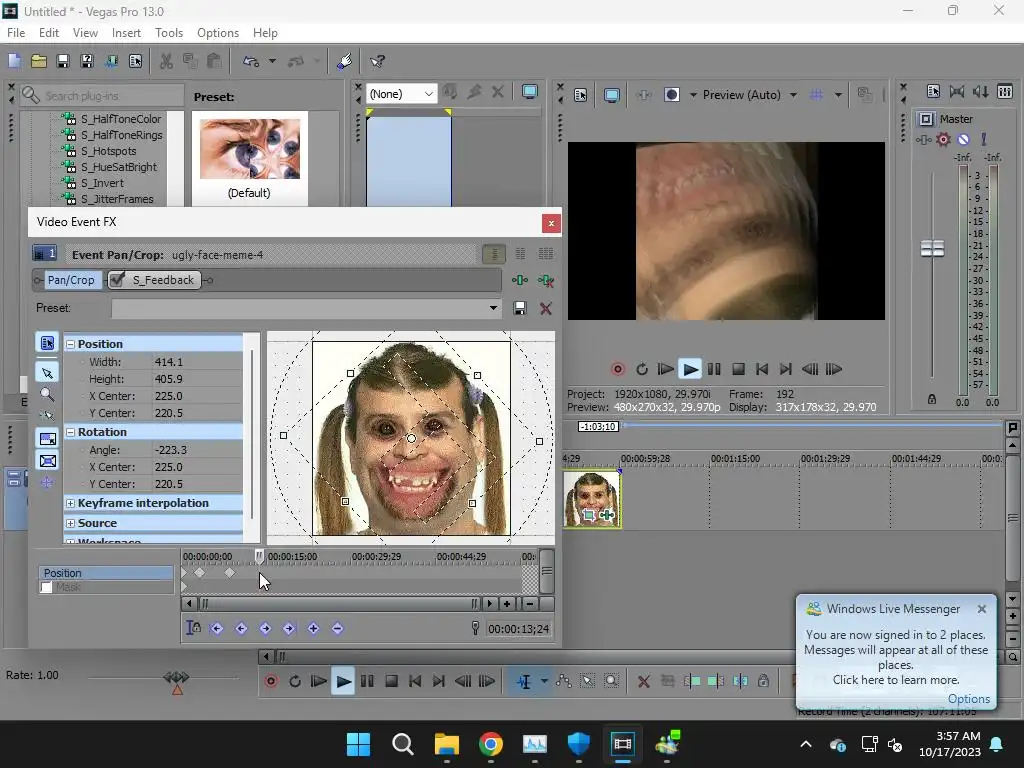The height and width of the screenshot is (768, 1024).
Task: Save the Pan/Crop preset with disk icon
Action: pyautogui.click(x=520, y=308)
